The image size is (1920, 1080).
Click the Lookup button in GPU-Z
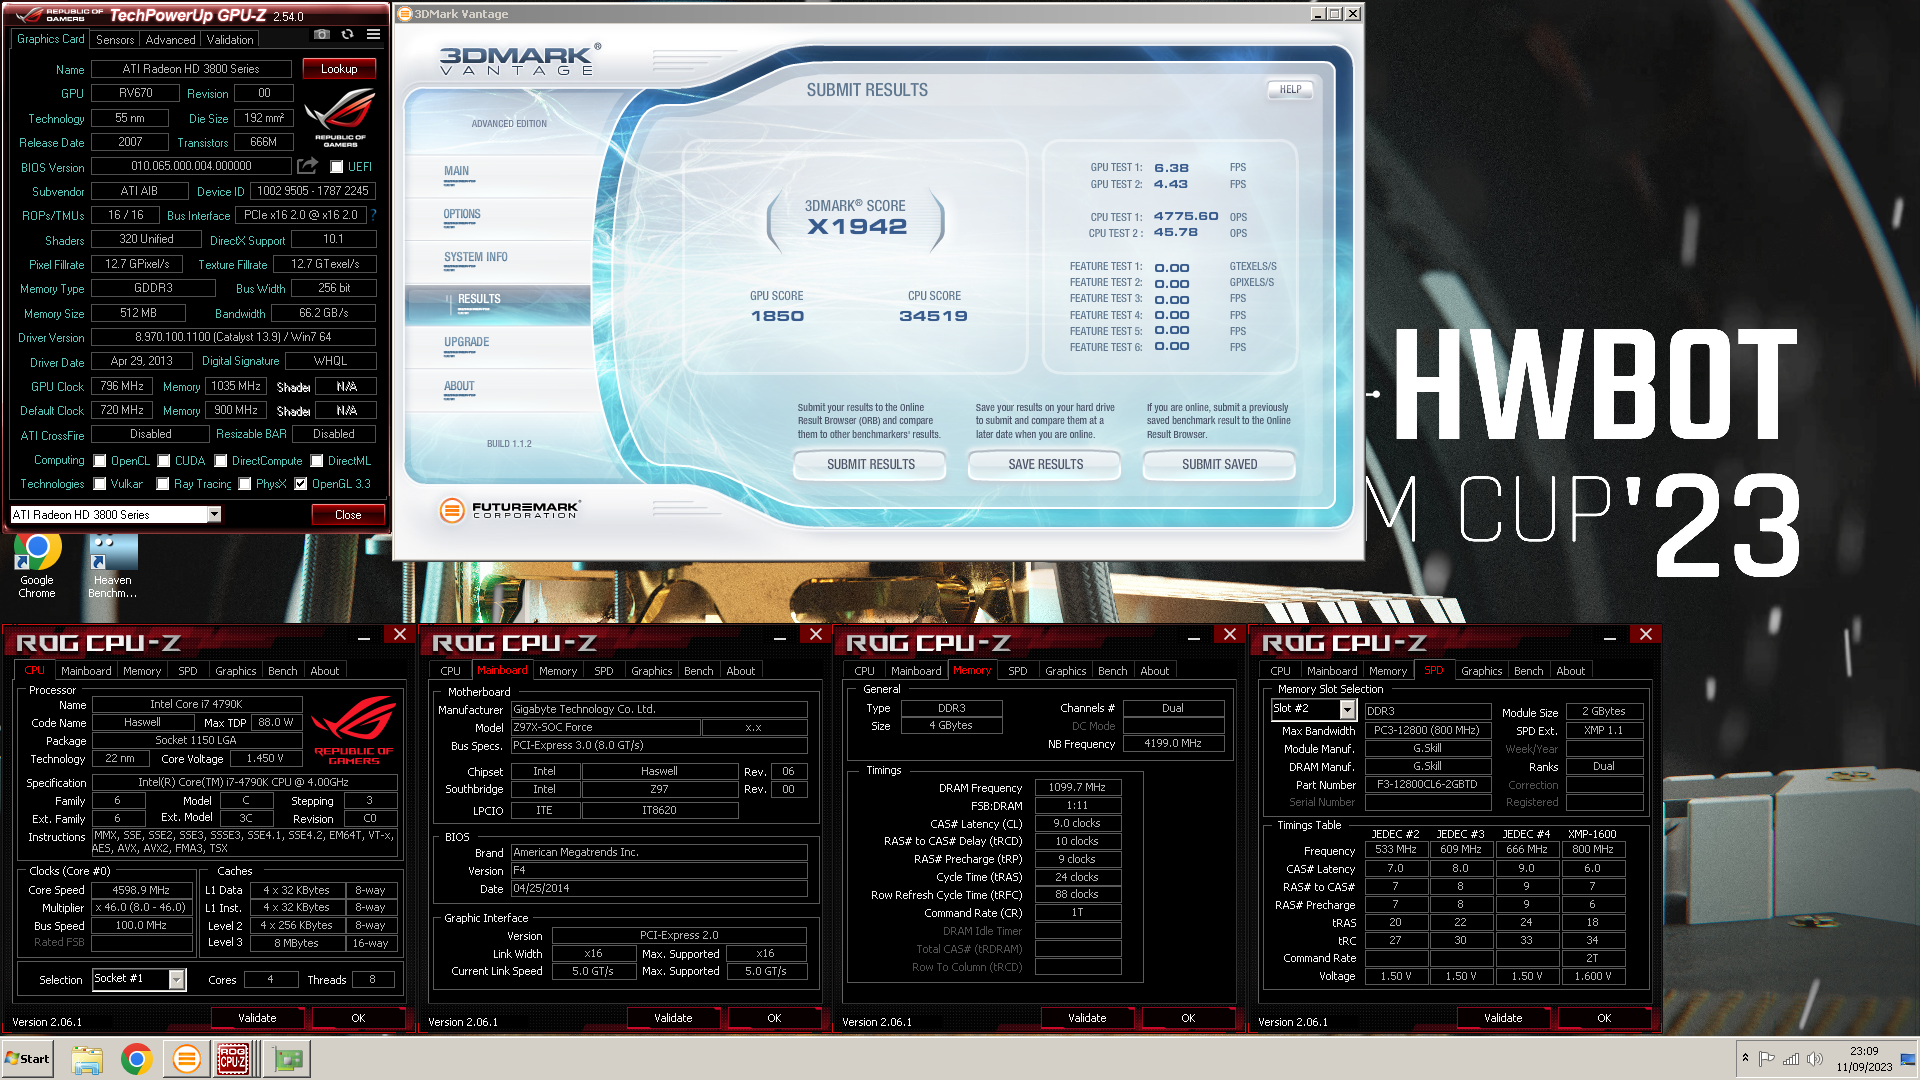pos(339,69)
